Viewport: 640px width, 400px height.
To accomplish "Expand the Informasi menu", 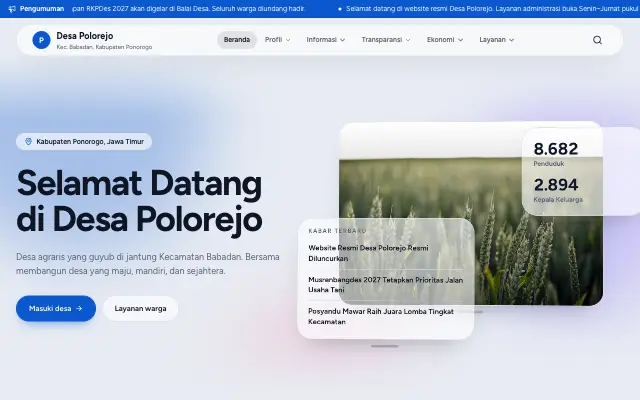I will (x=326, y=40).
